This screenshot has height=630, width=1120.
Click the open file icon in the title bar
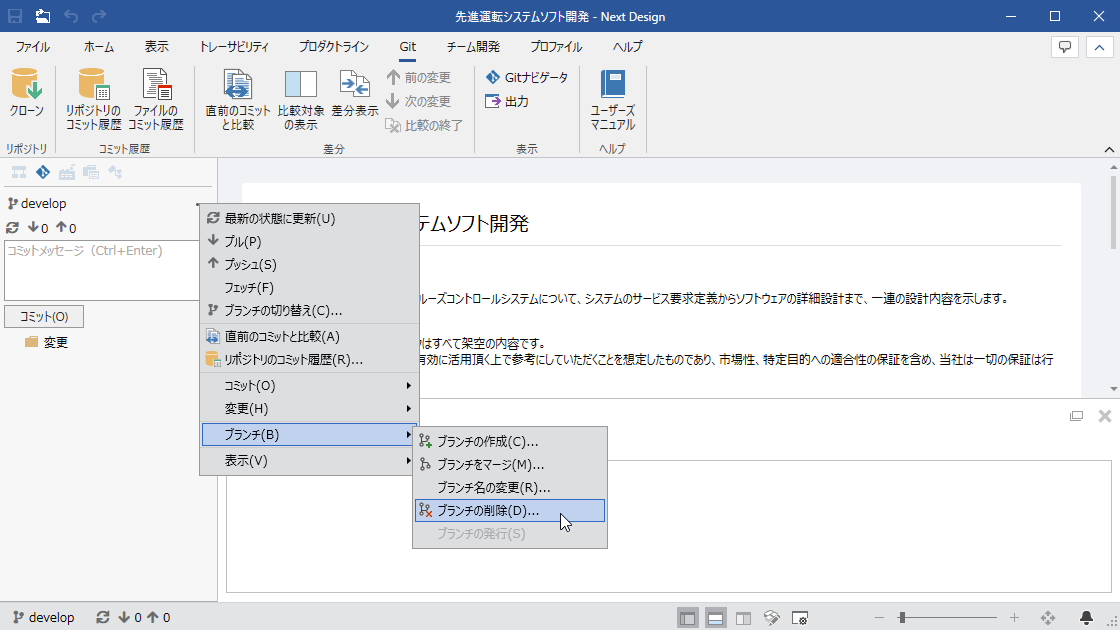[43, 16]
